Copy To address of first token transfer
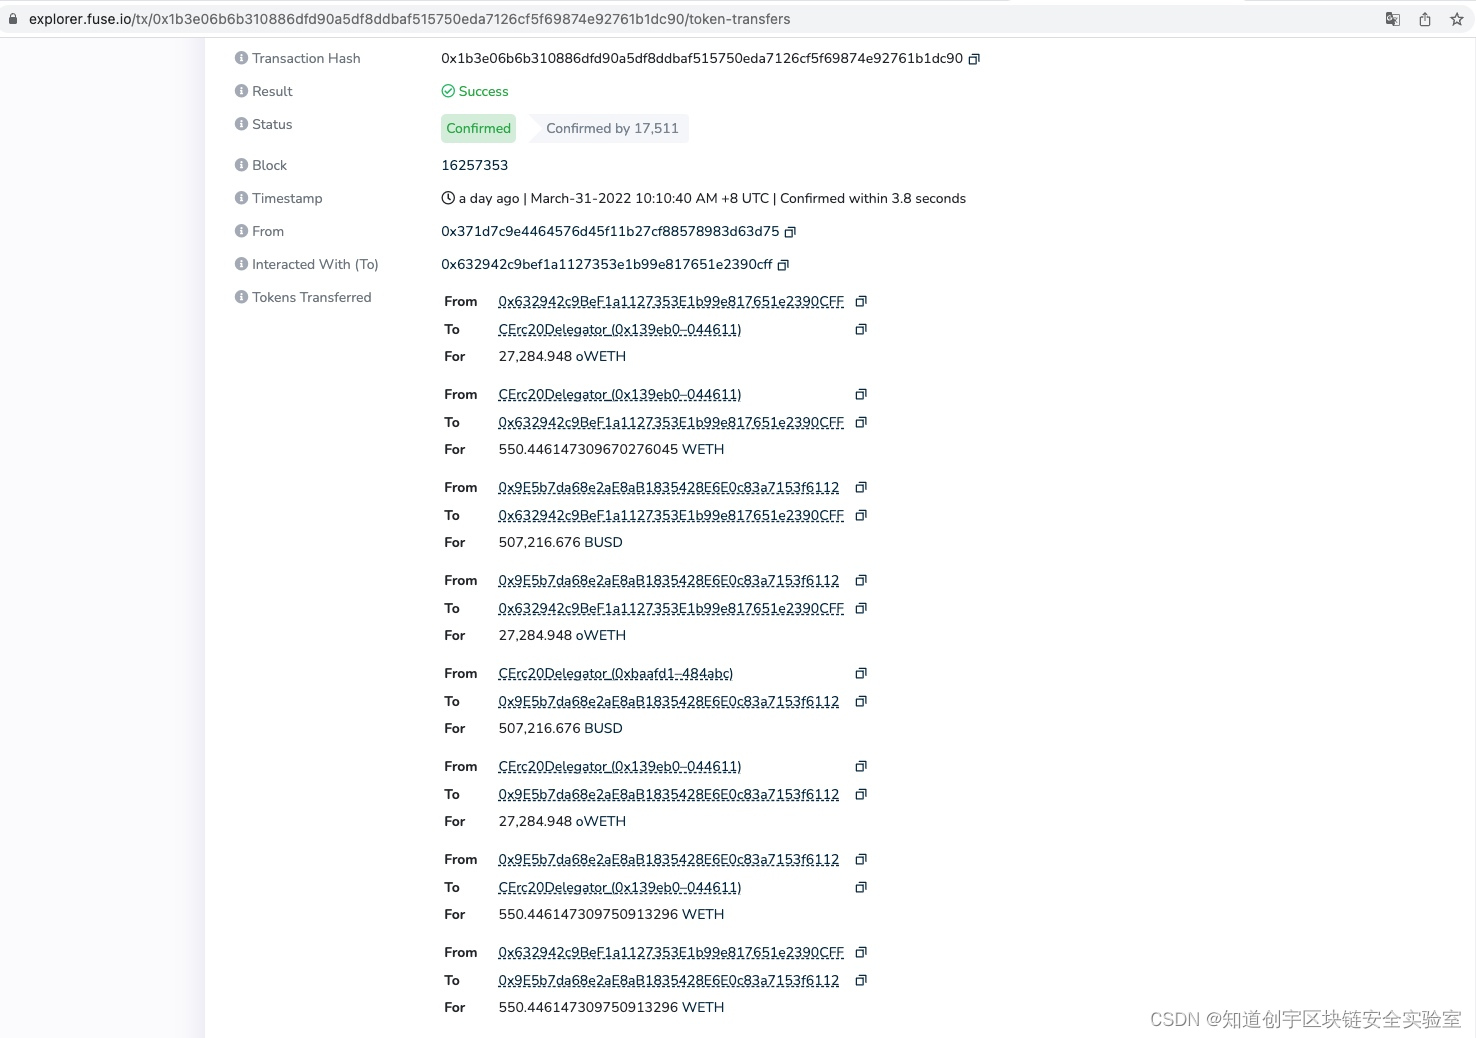The height and width of the screenshot is (1038, 1476). [861, 329]
